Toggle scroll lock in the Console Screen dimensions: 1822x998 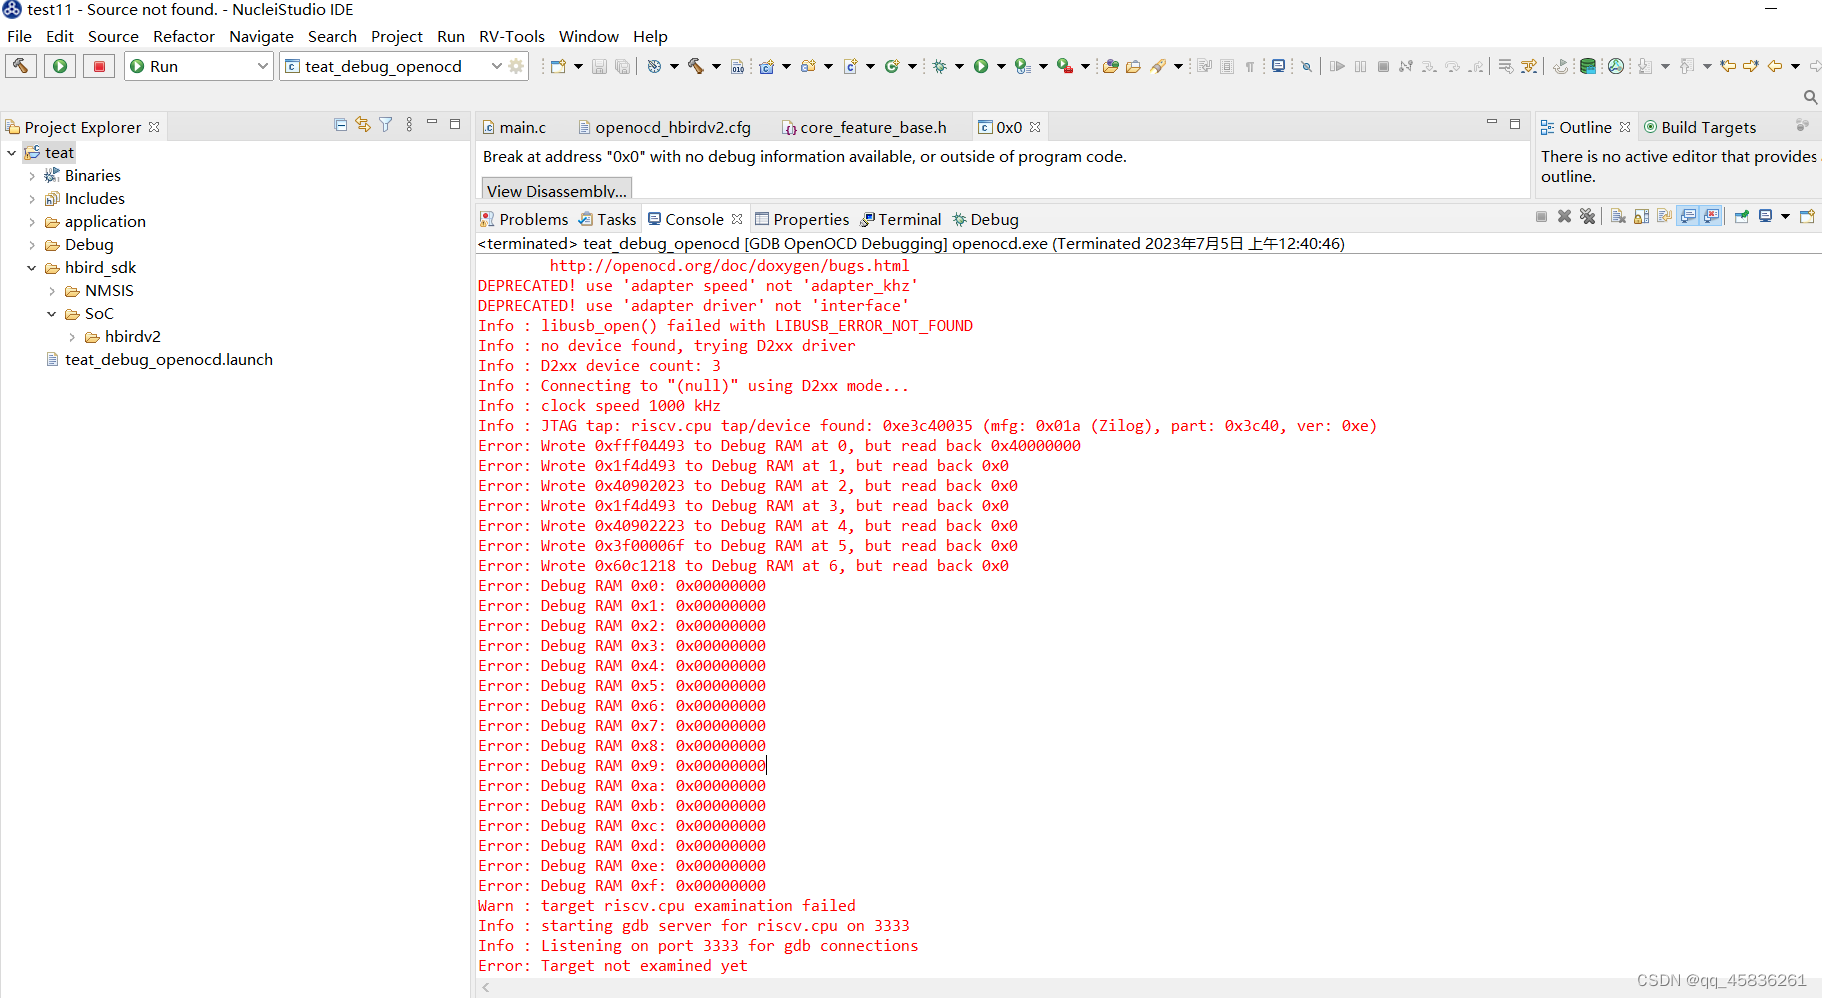tap(1641, 216)
